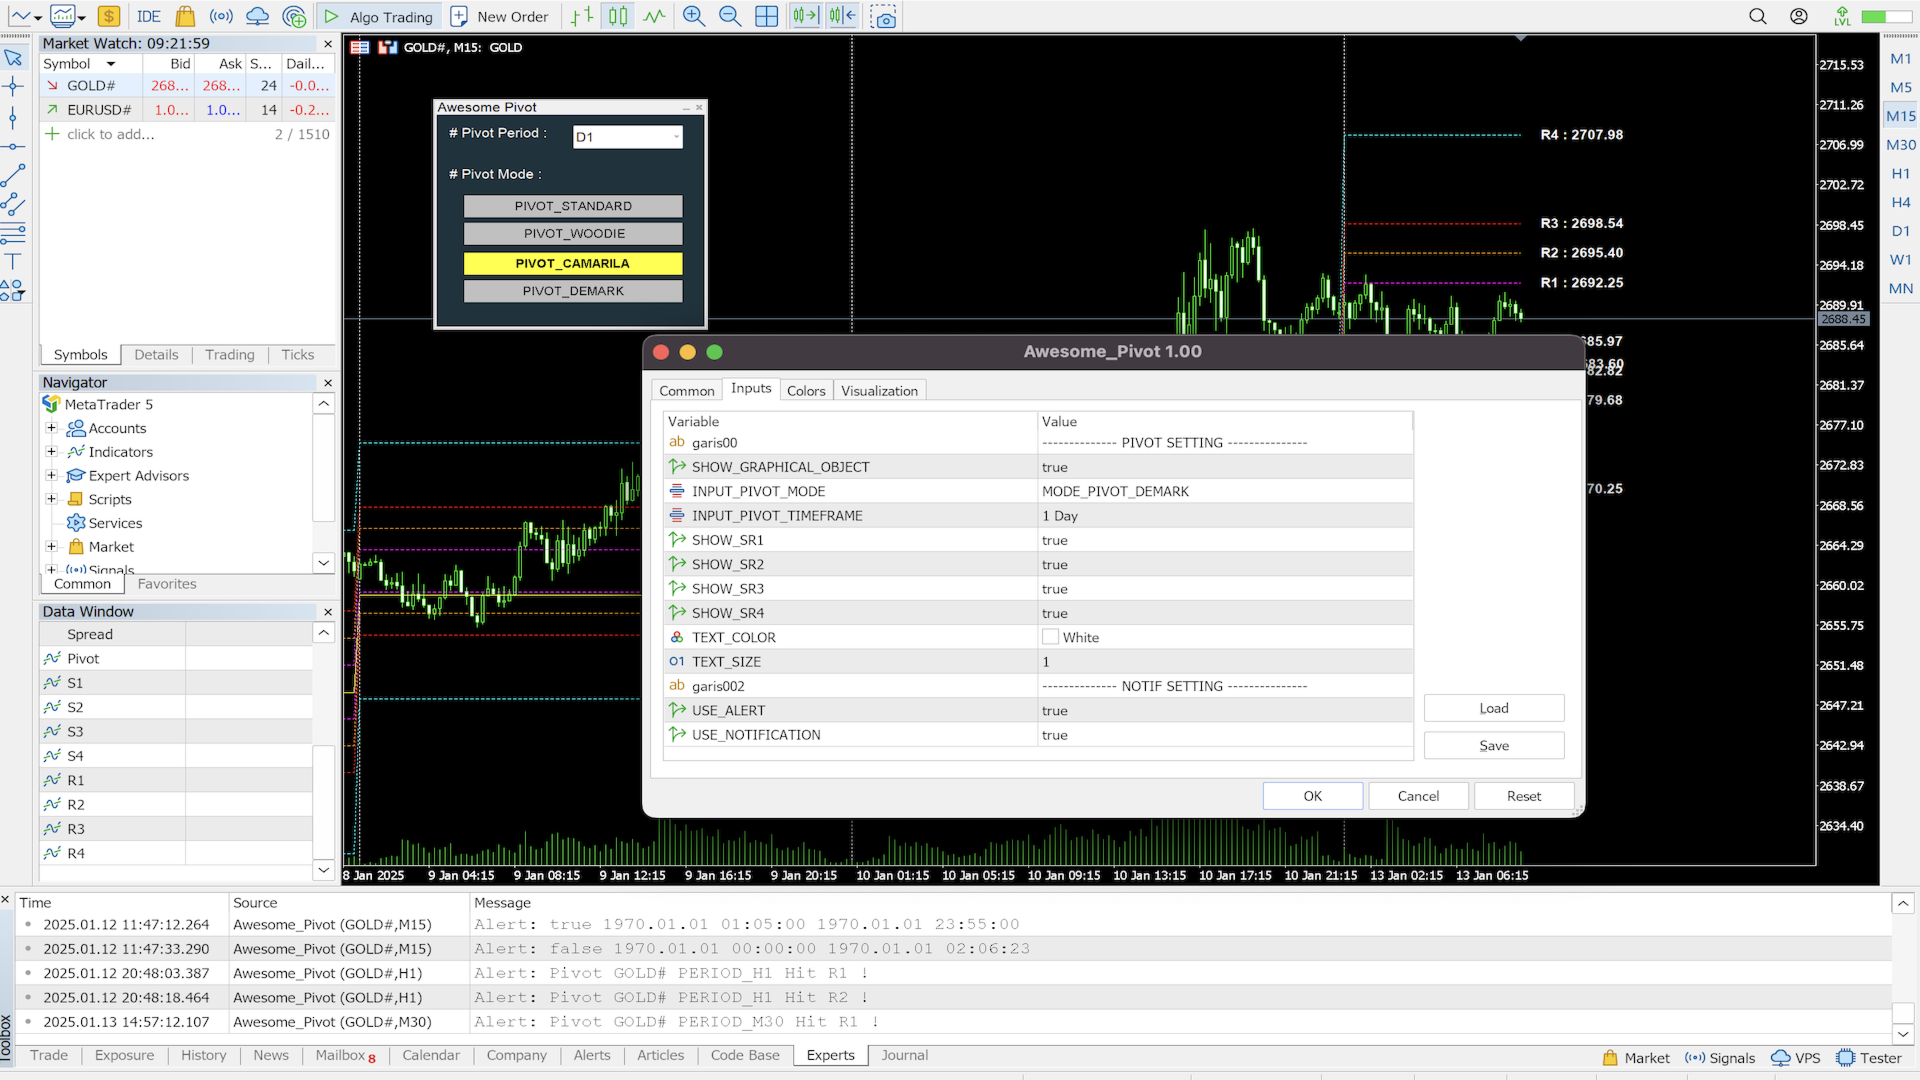Click the search magnifier icon

(x=1758, y=16)
